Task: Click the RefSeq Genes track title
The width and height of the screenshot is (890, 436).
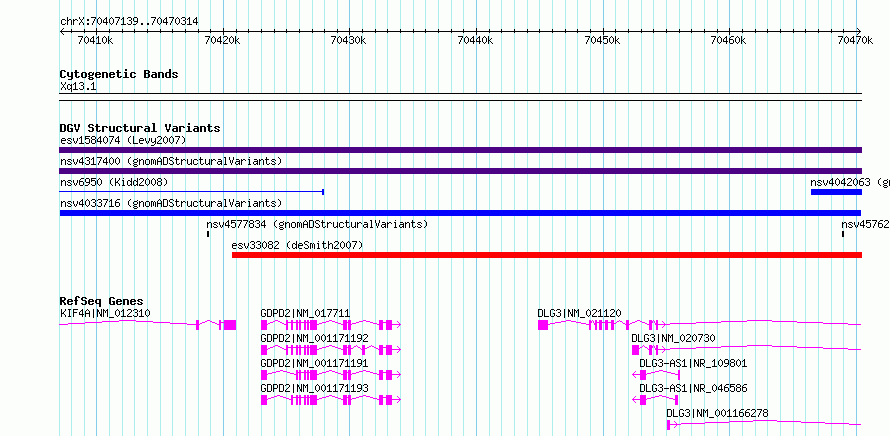Action: click(x=102, y=301)
